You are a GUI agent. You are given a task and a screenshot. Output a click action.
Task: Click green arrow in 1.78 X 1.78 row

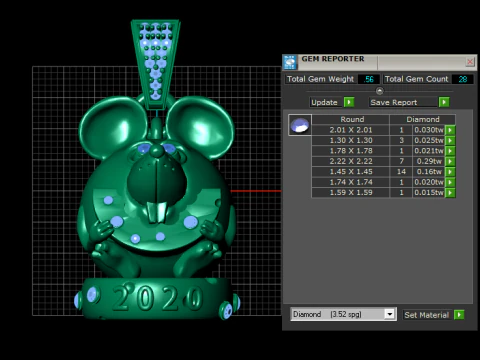pos(450,151)
